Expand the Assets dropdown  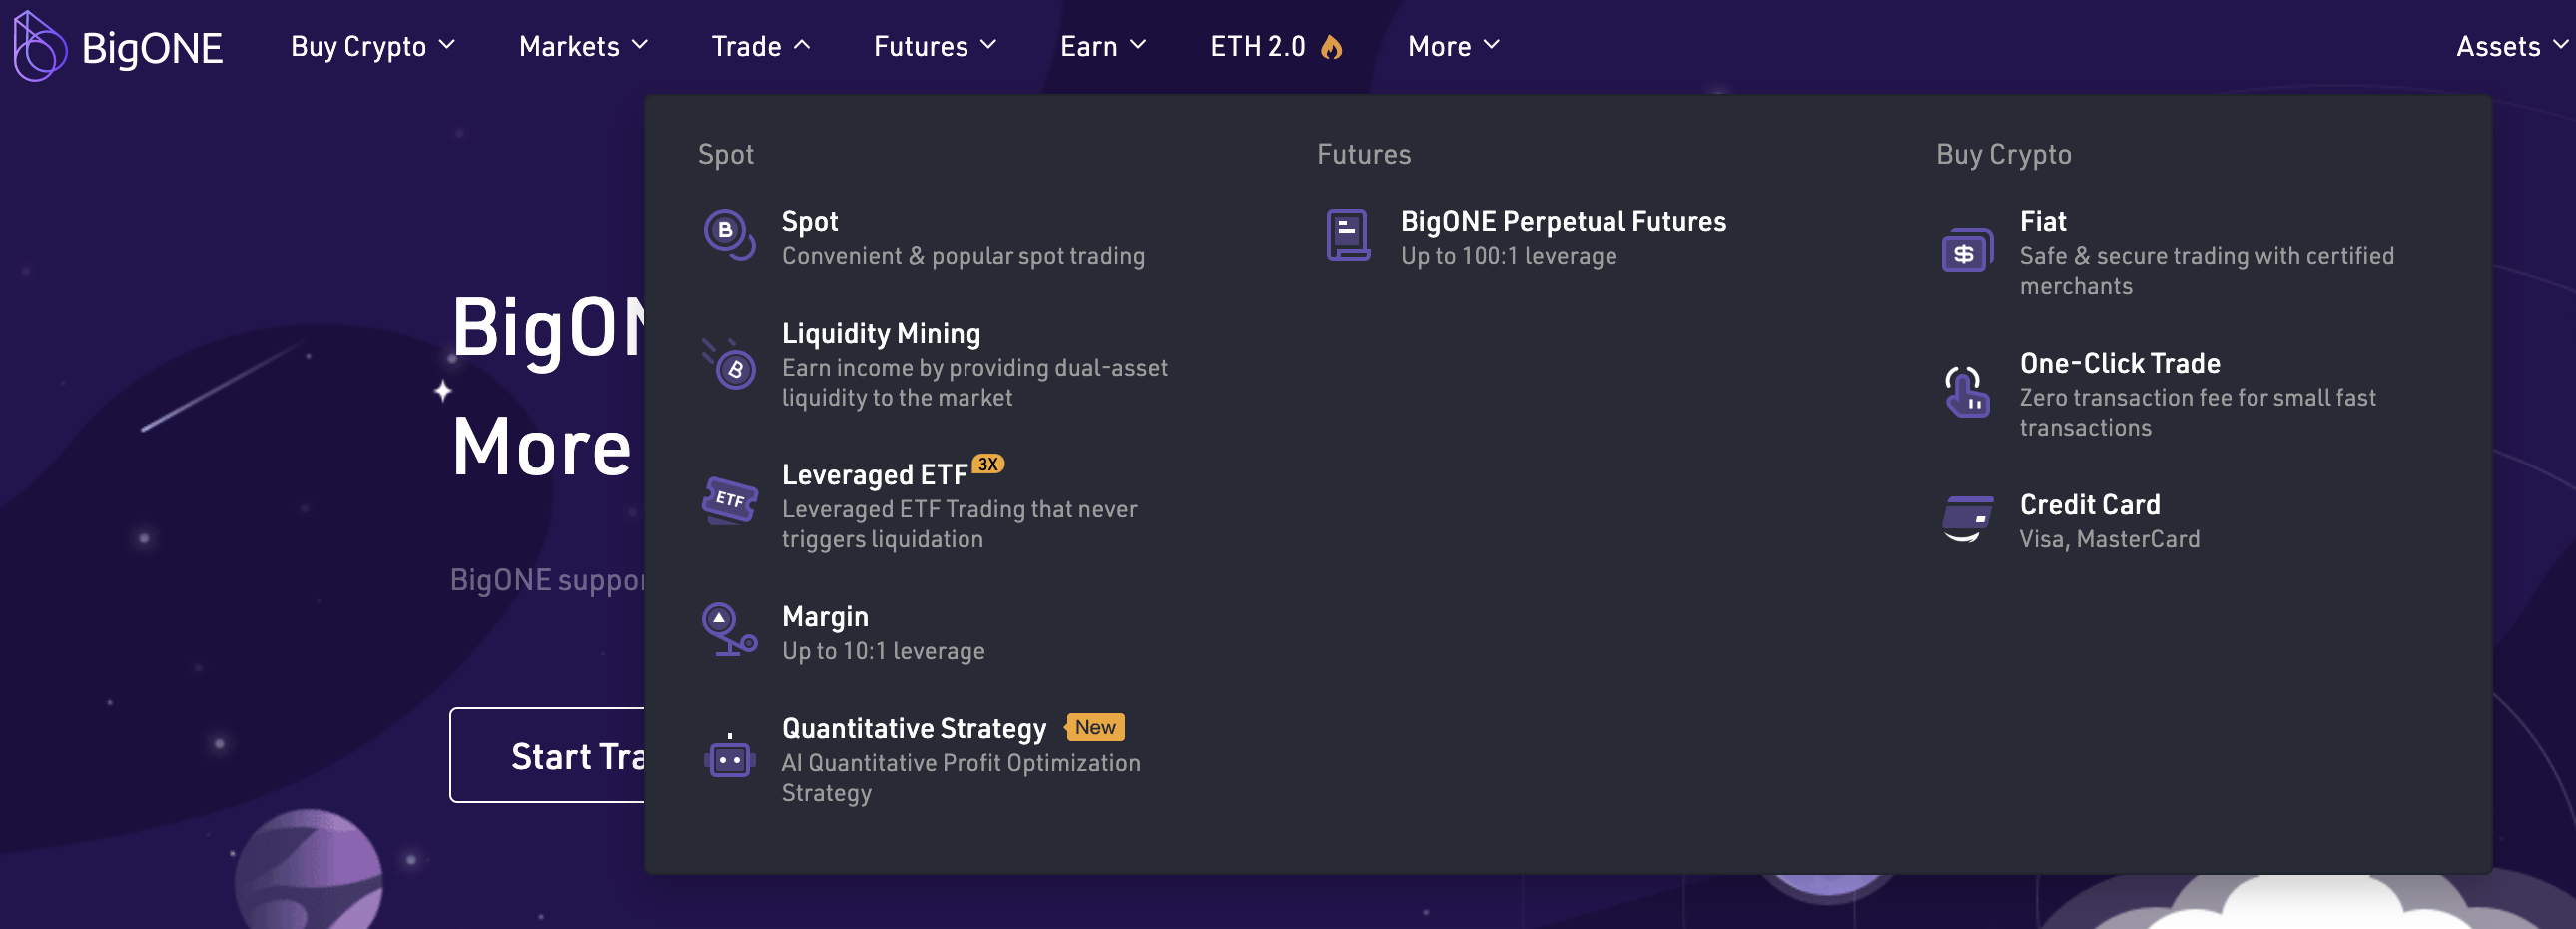[x=2510, y=46]
